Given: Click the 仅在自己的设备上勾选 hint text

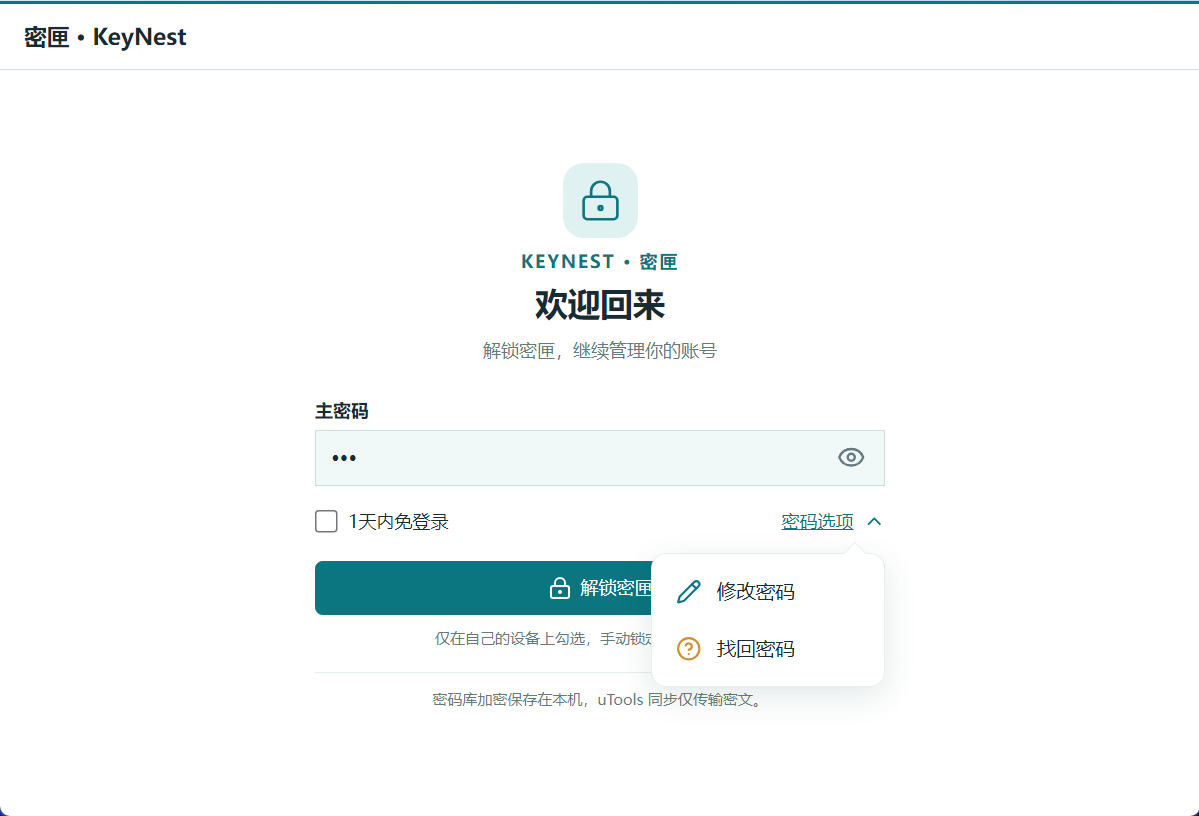Looking at the screenshot, I should (x=543, y=639).
